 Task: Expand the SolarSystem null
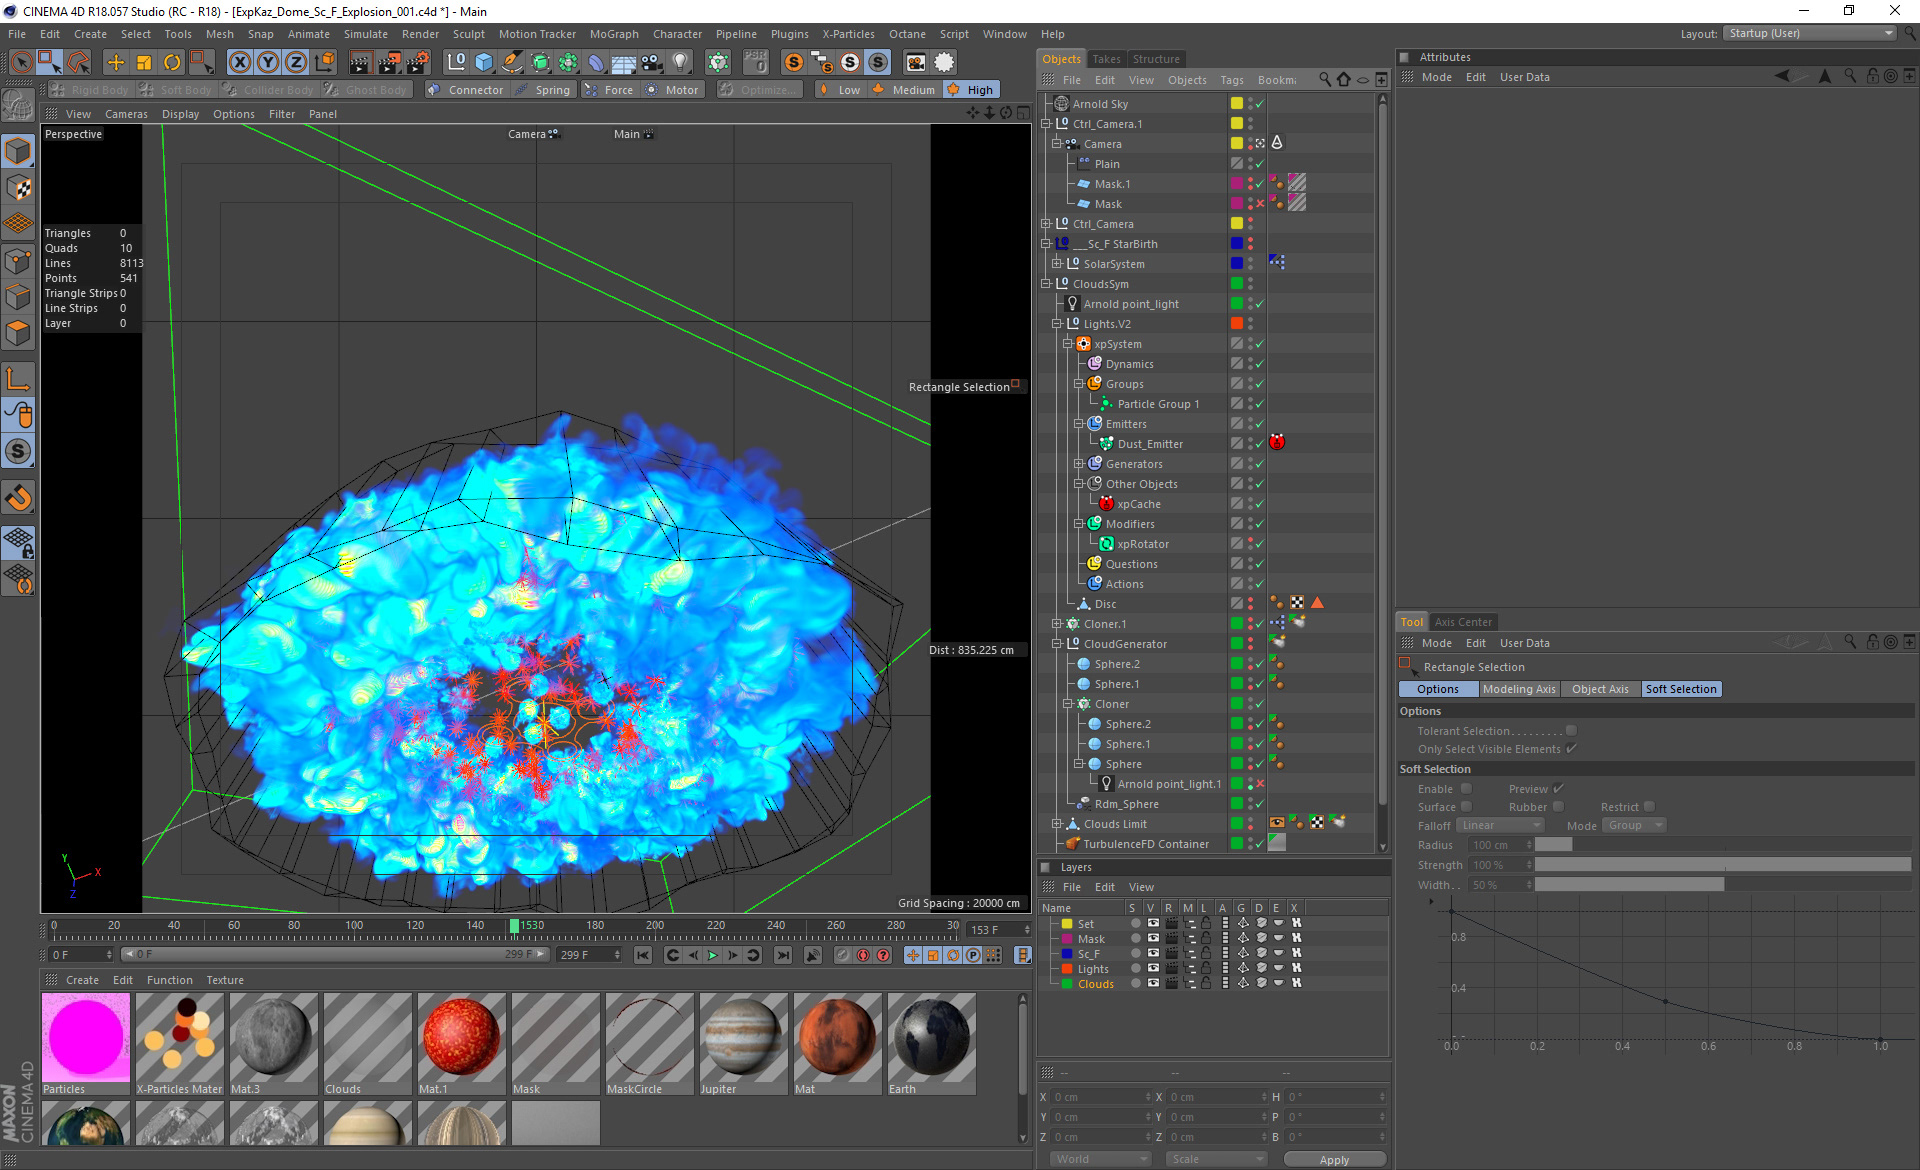point(1057,264)
